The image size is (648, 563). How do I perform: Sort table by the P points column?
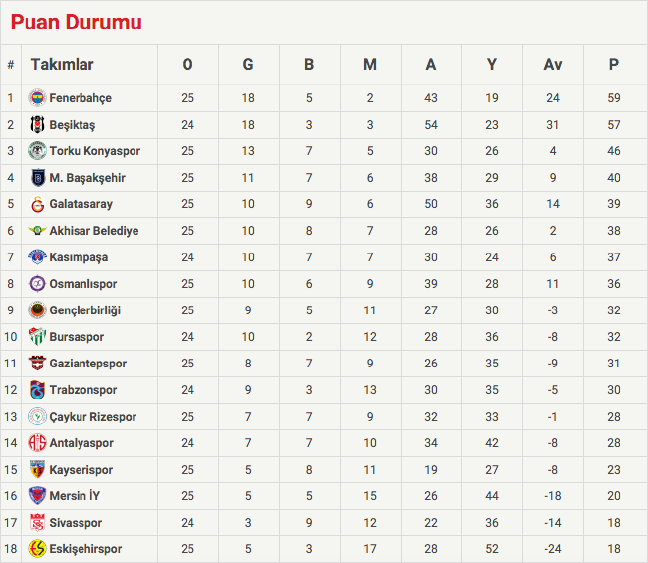613,65
